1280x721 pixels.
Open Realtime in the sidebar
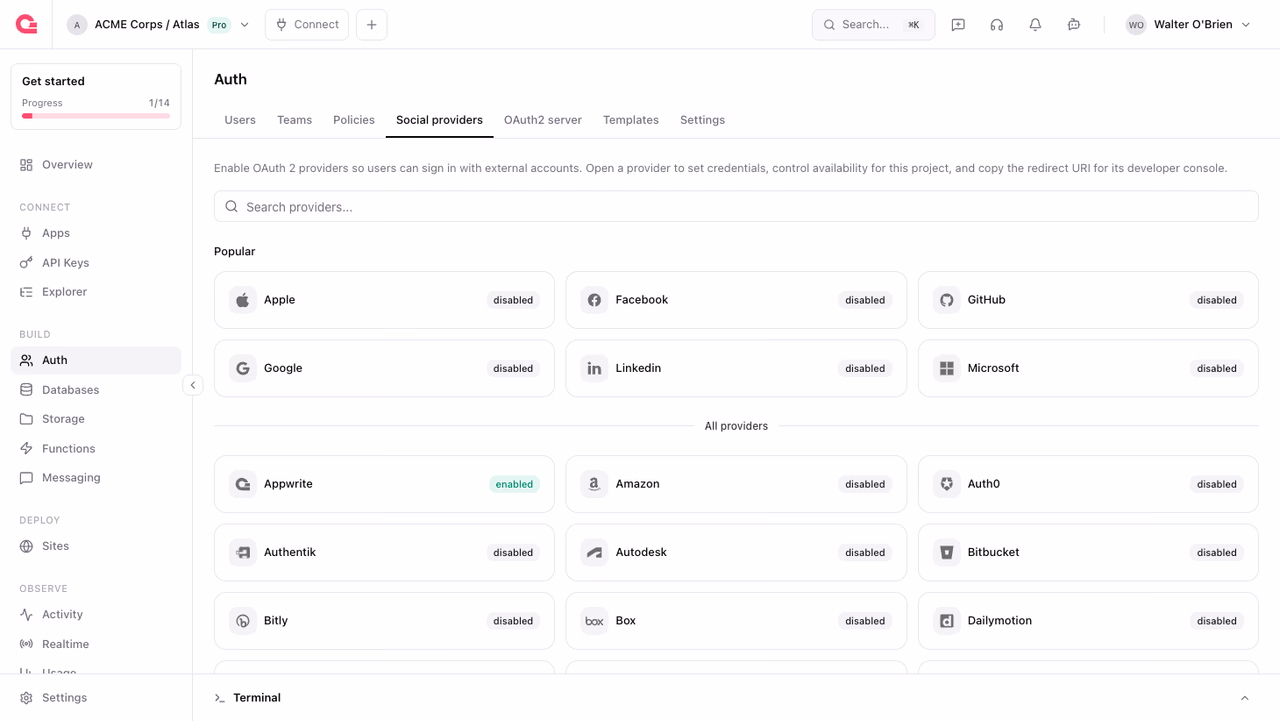pos(96,644)
